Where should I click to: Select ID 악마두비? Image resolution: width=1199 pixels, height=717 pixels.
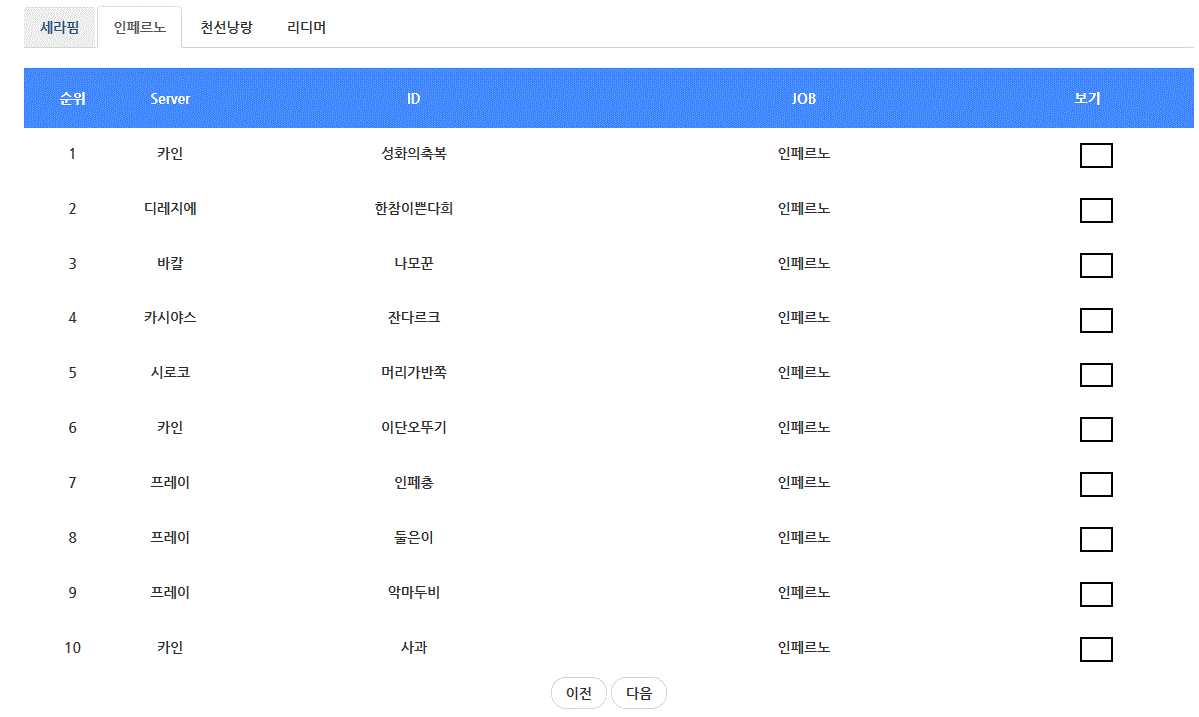pos(414,592)
